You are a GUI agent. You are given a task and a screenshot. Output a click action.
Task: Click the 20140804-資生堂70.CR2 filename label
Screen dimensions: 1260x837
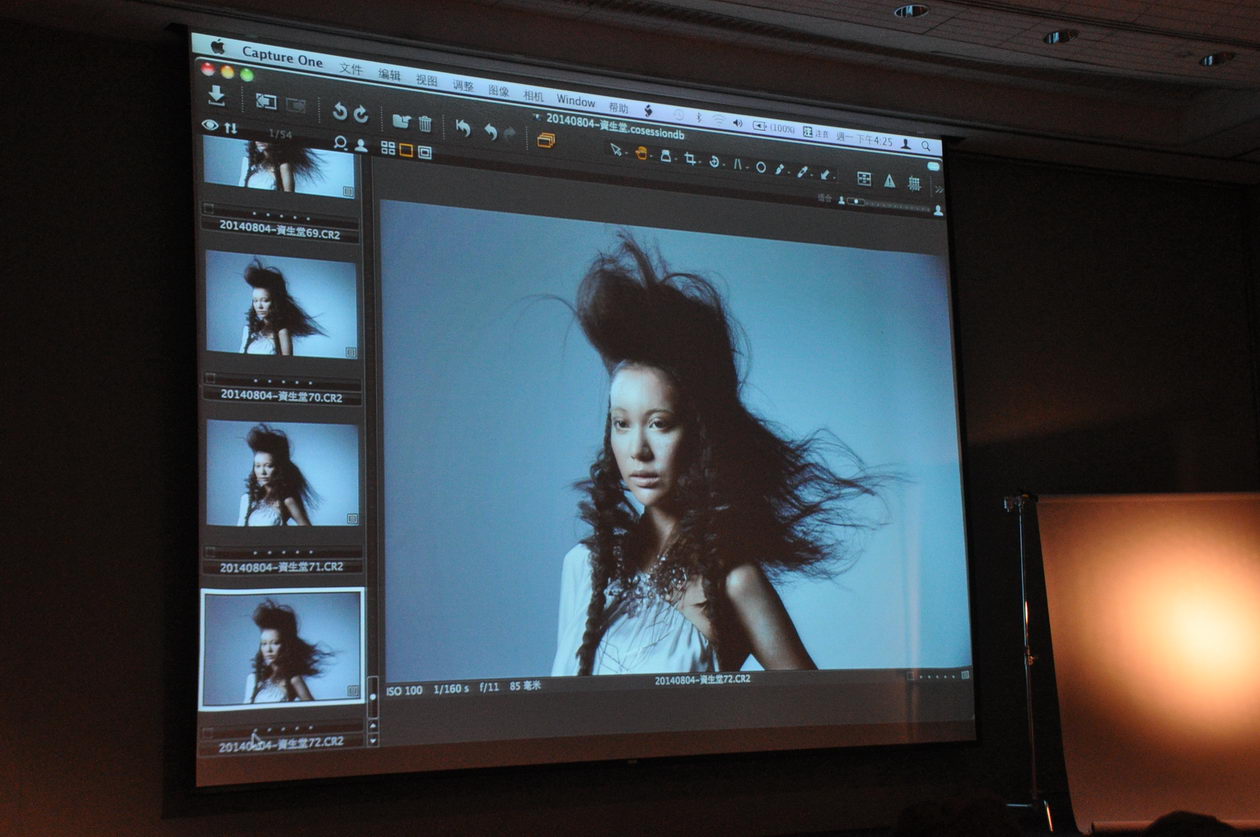point(282,397)
